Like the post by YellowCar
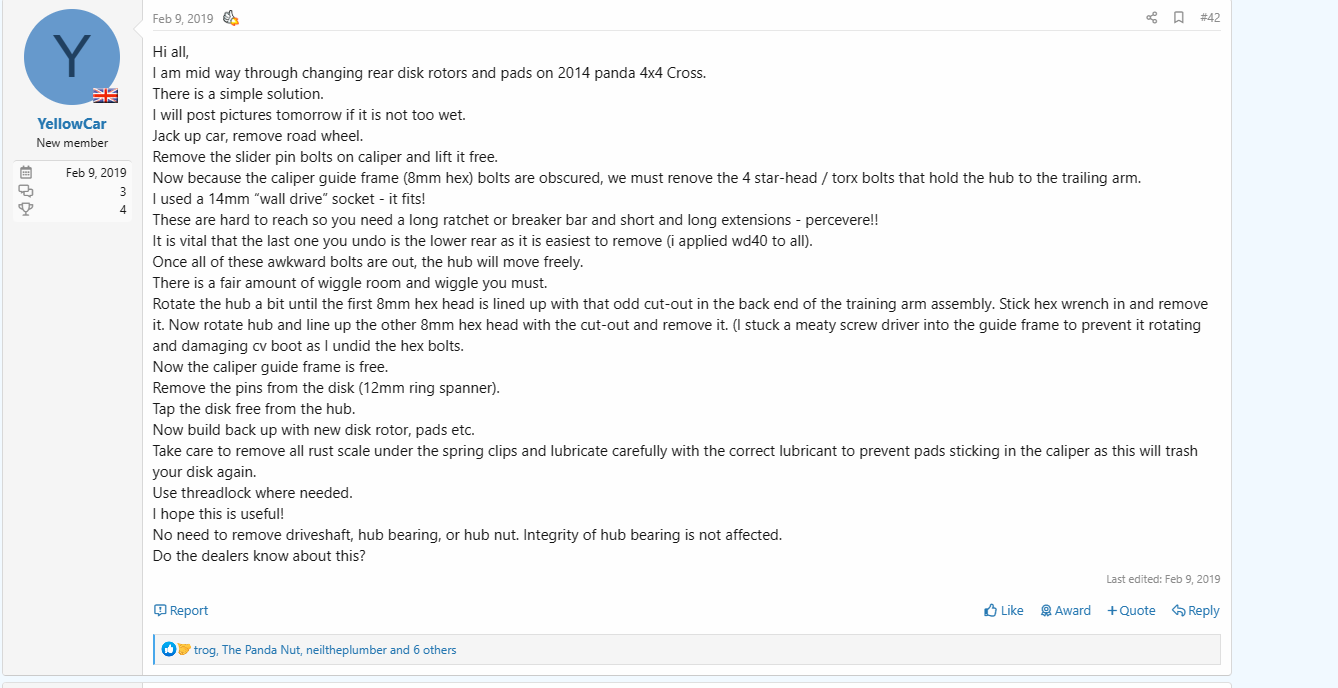The height and width of the screenshot is (688, 1338). (1004, 610)
